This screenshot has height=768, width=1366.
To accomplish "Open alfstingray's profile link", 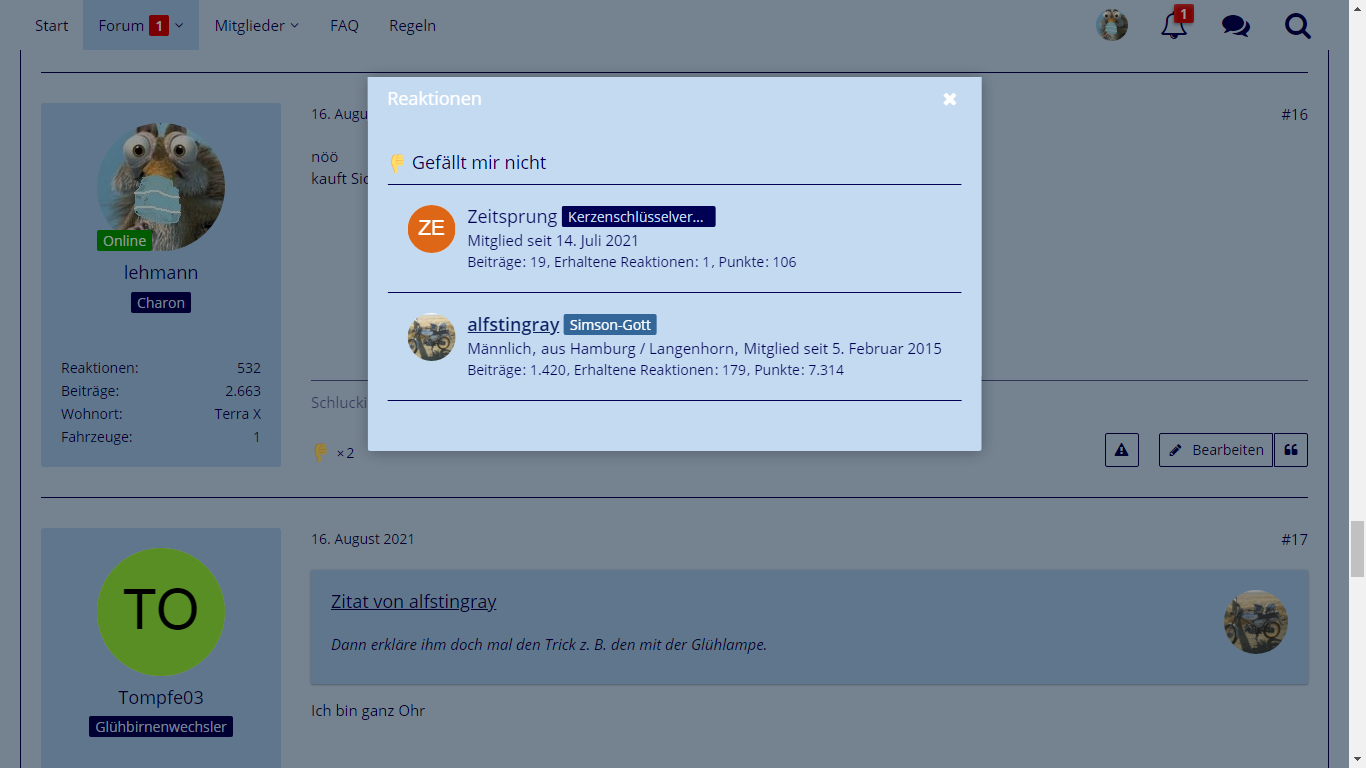I will [513, 324].
